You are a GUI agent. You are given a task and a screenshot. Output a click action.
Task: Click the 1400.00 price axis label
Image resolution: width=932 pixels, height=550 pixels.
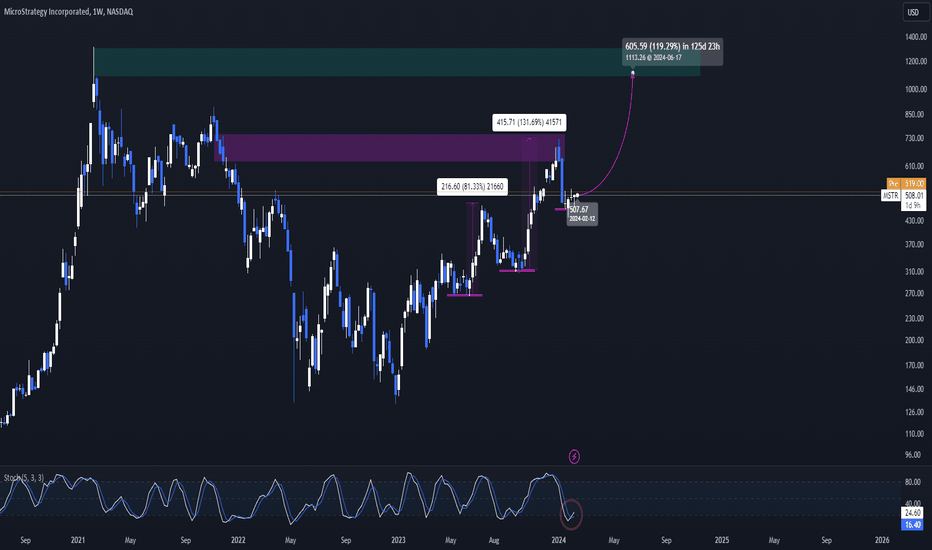coord(915,37)
